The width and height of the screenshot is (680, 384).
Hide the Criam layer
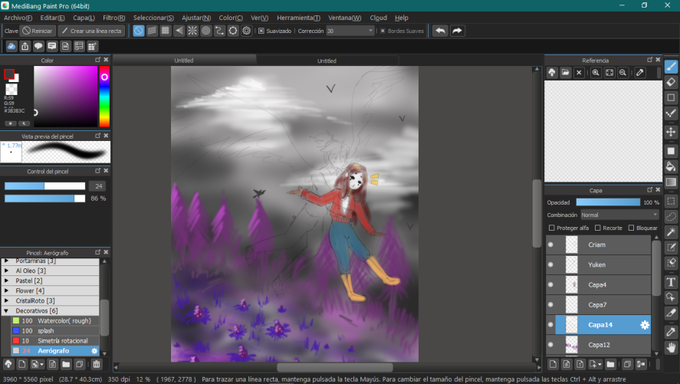551,245
